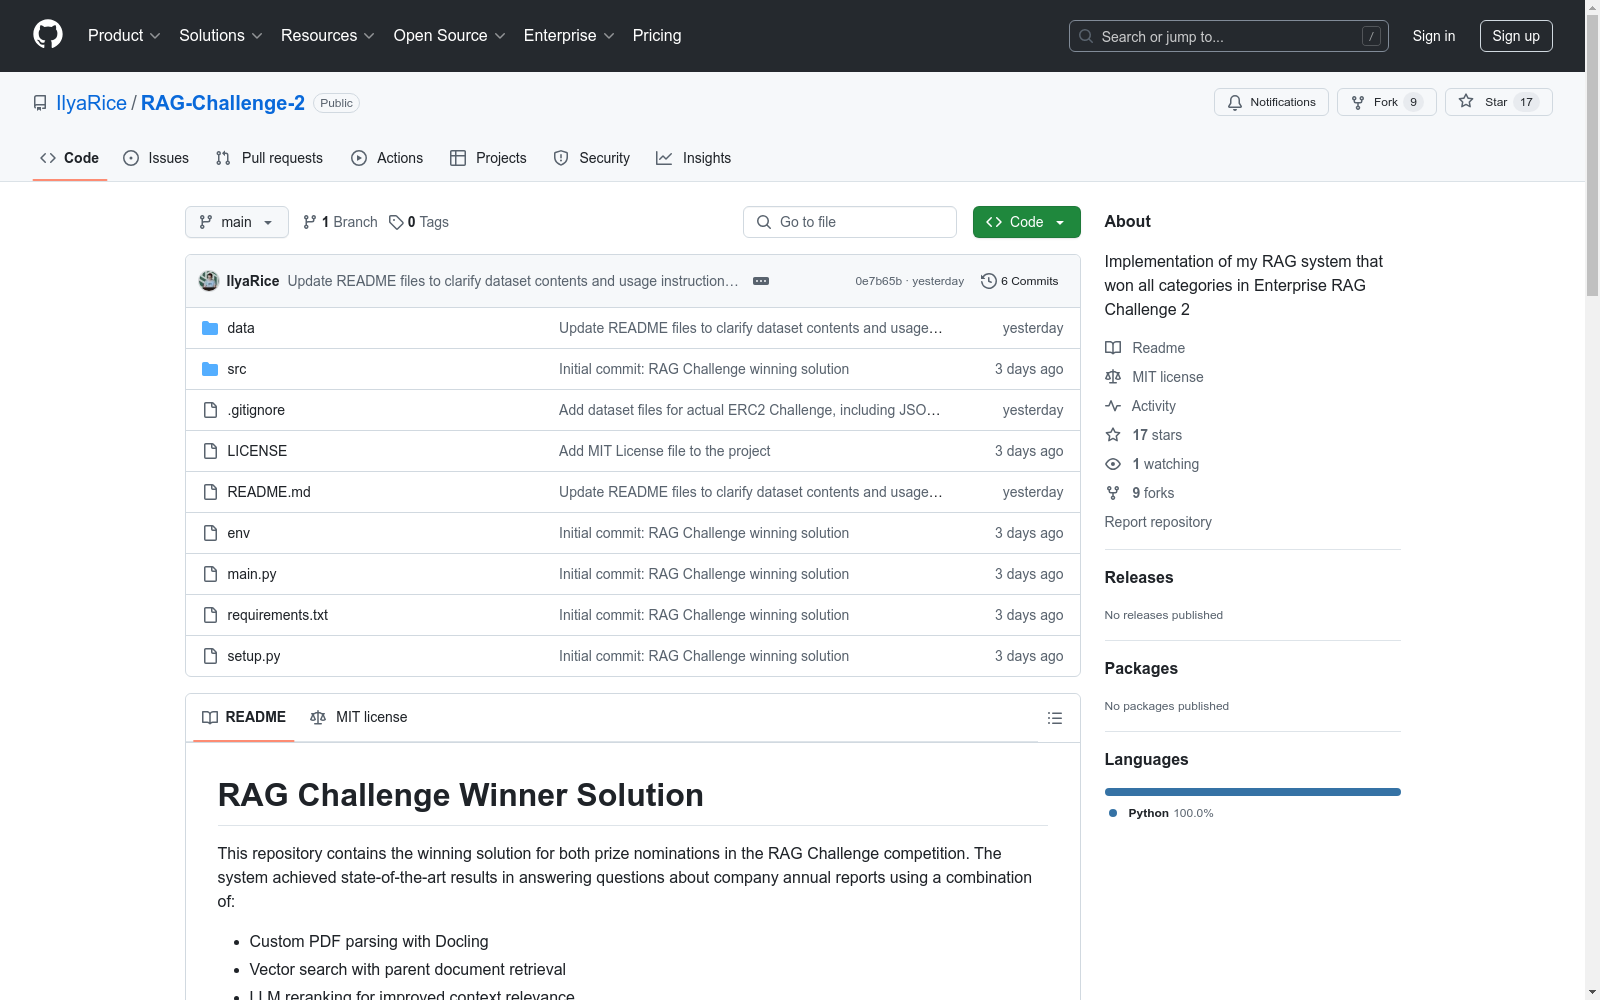Open the RAG-Challenge-2 repository name link
Viewport: 1600px width, 1000px height.
click(x=223, y=103)
